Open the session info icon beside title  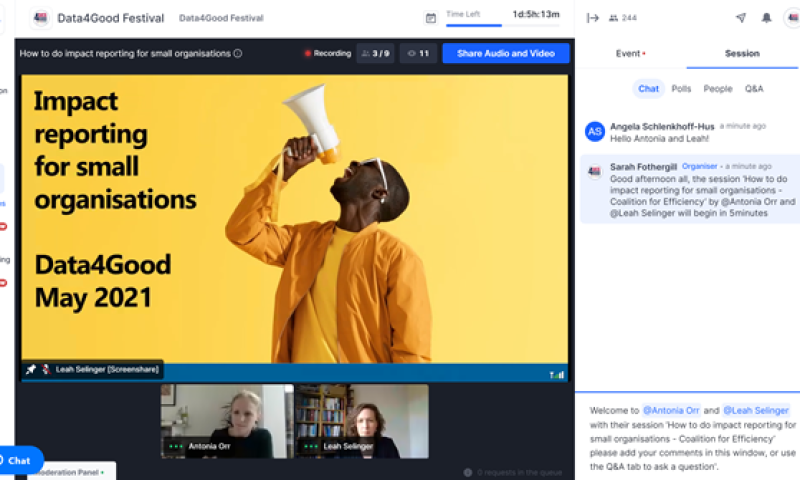(x=238, y=54)
